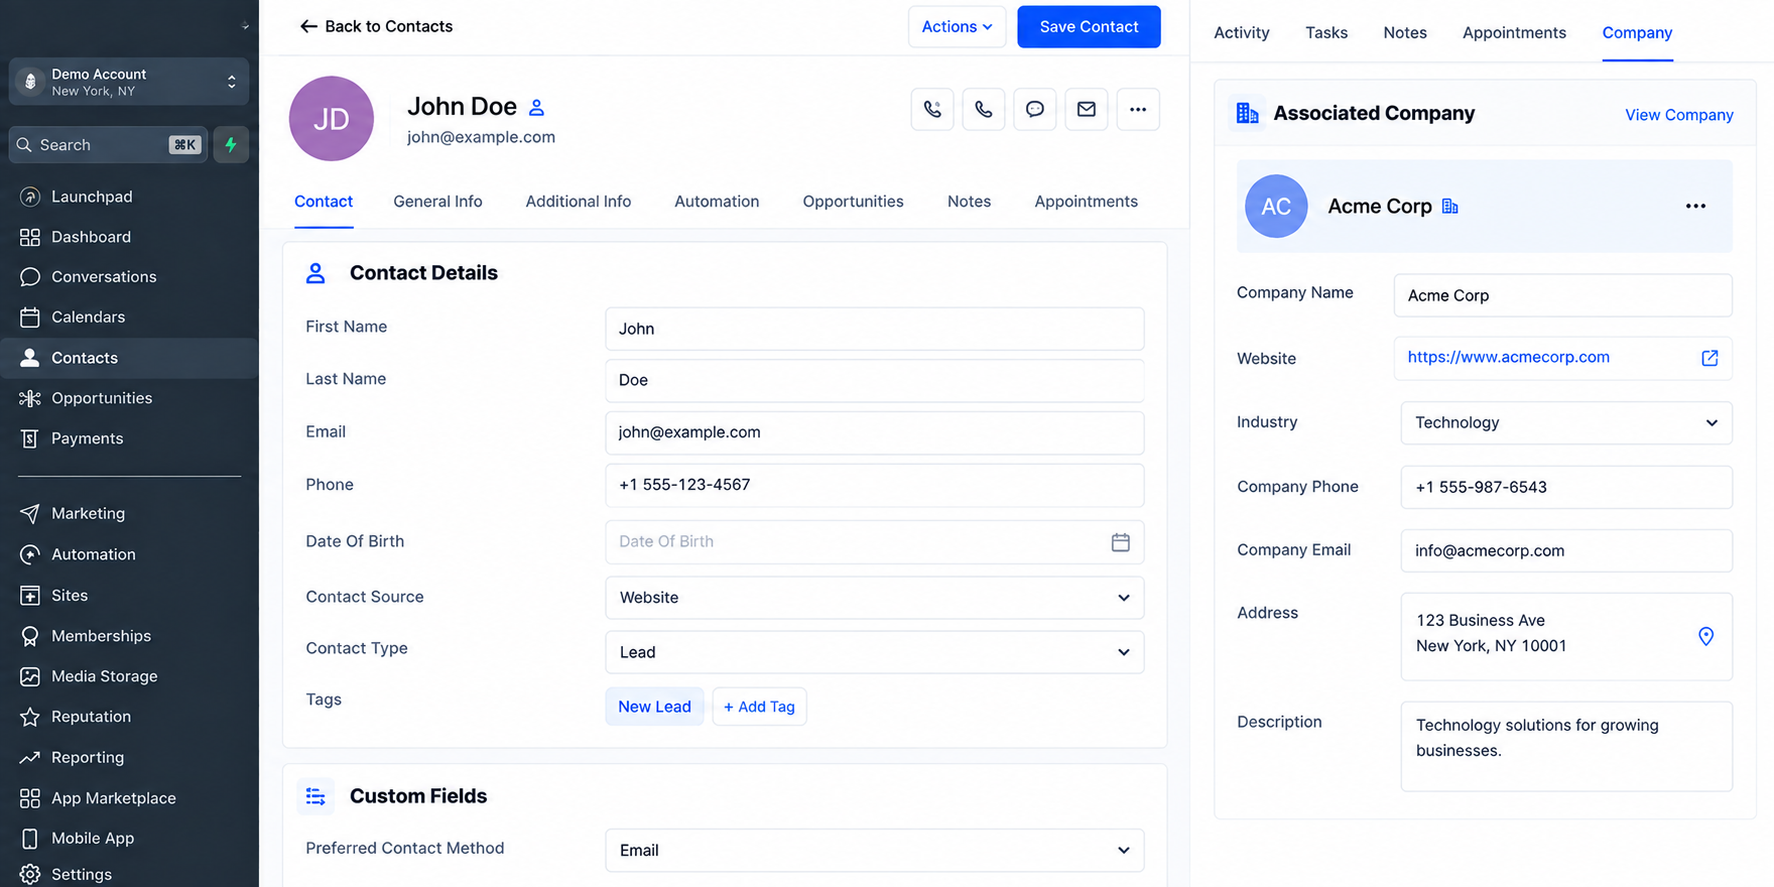Click the Back to Contacts link

tap(376, 27)
